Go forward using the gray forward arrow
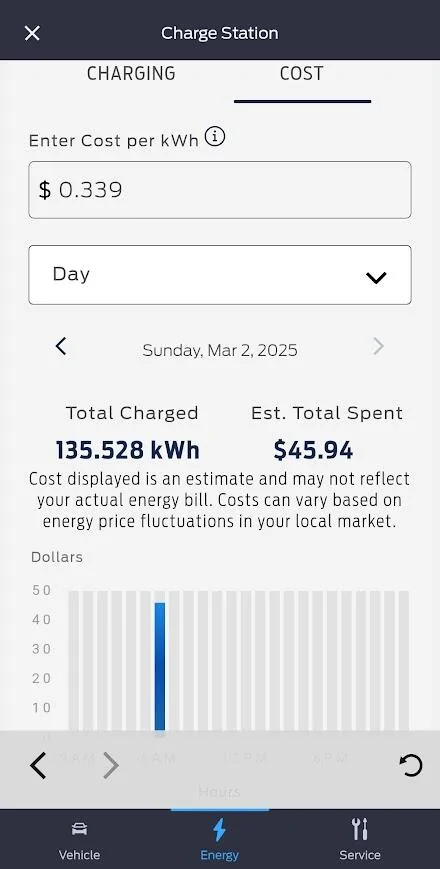 (x=111, y=766)
